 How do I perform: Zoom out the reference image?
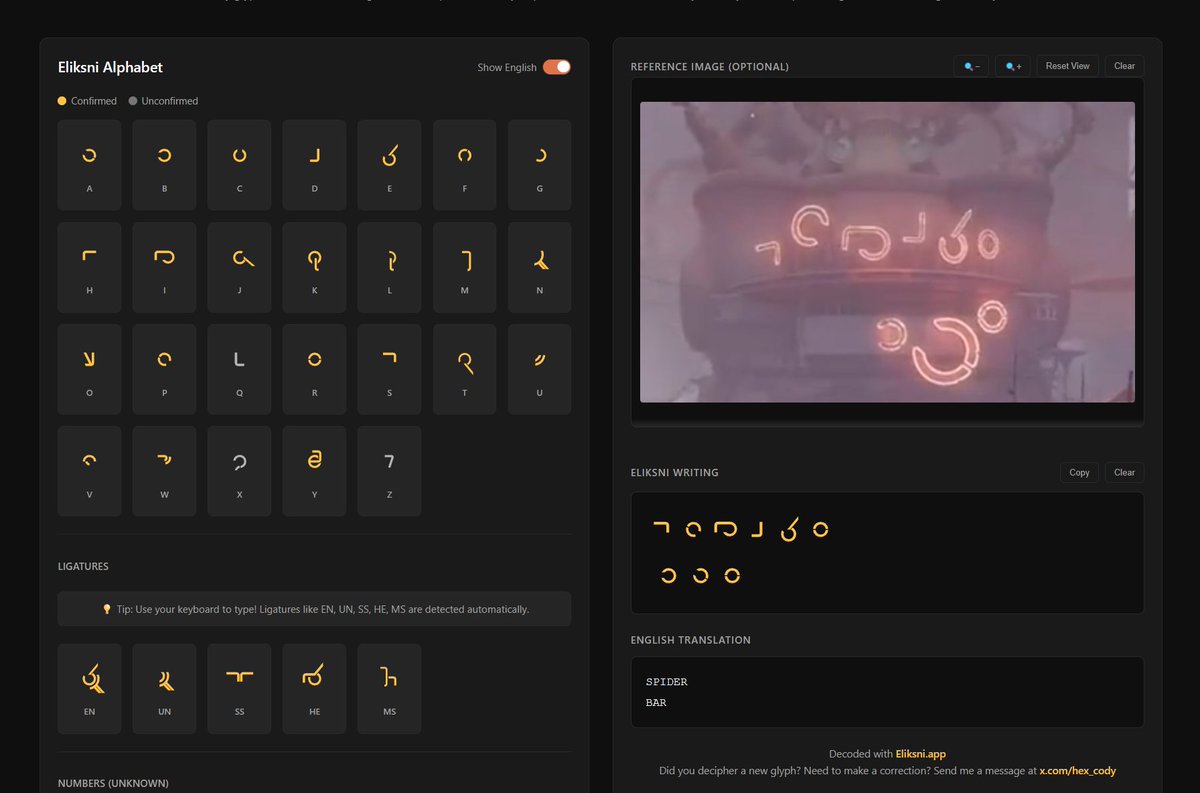[971, 66]
